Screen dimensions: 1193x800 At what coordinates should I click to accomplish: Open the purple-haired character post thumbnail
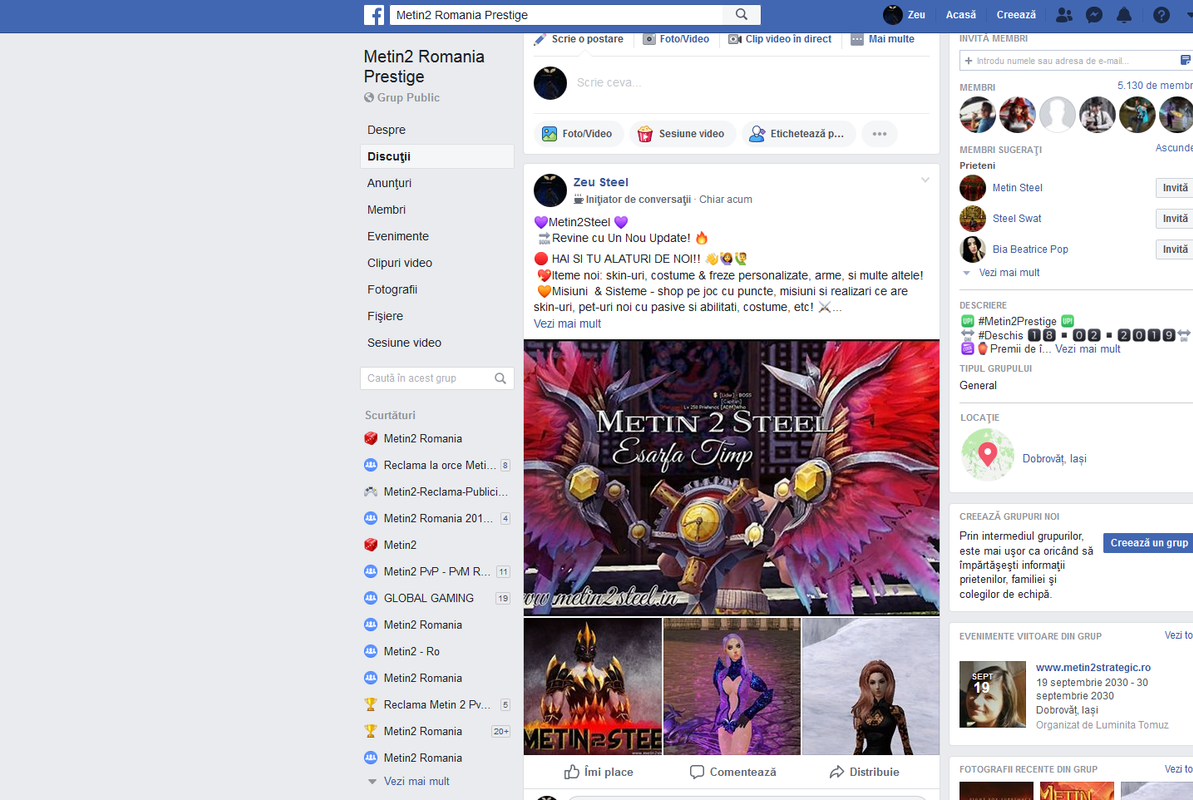click(x=732, y=687)
